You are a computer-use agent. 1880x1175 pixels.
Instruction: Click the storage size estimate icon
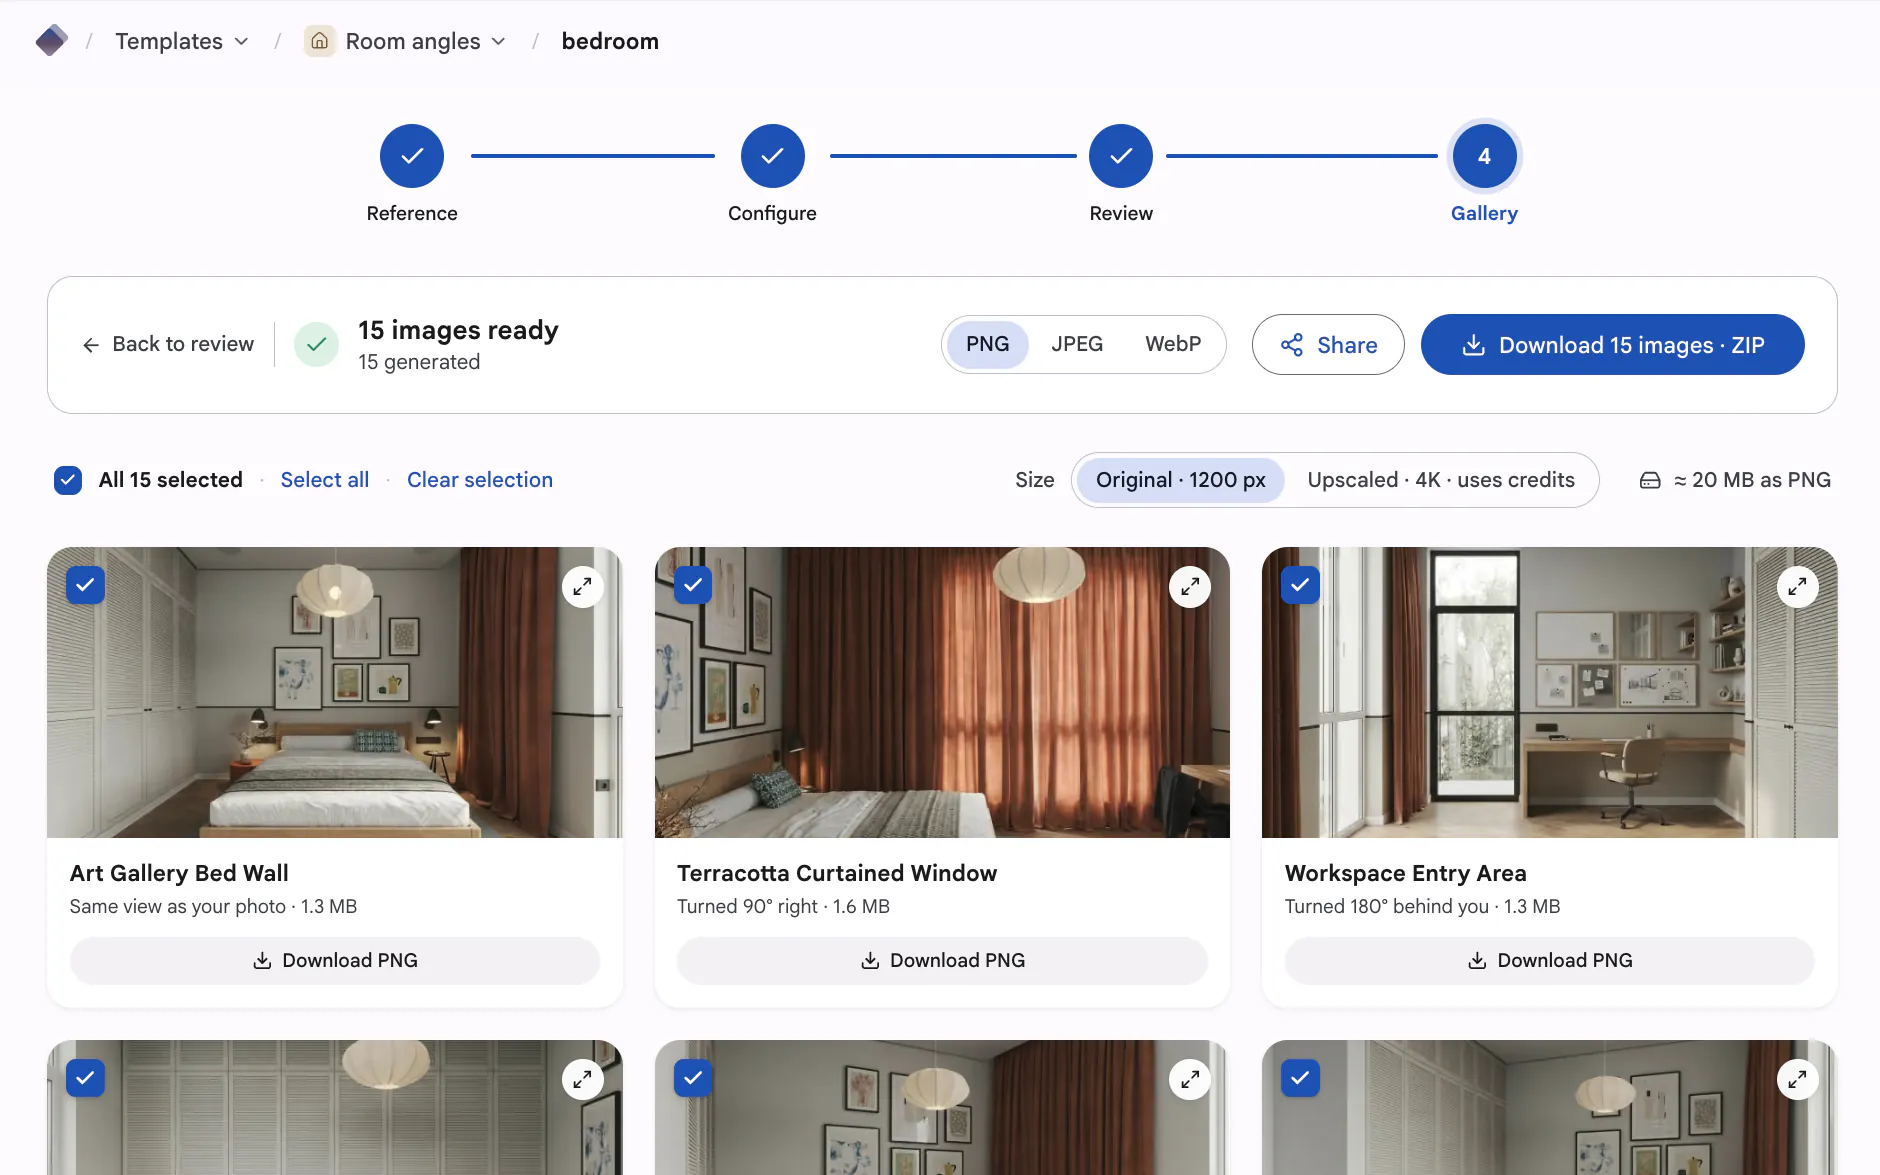(1650, 481)
